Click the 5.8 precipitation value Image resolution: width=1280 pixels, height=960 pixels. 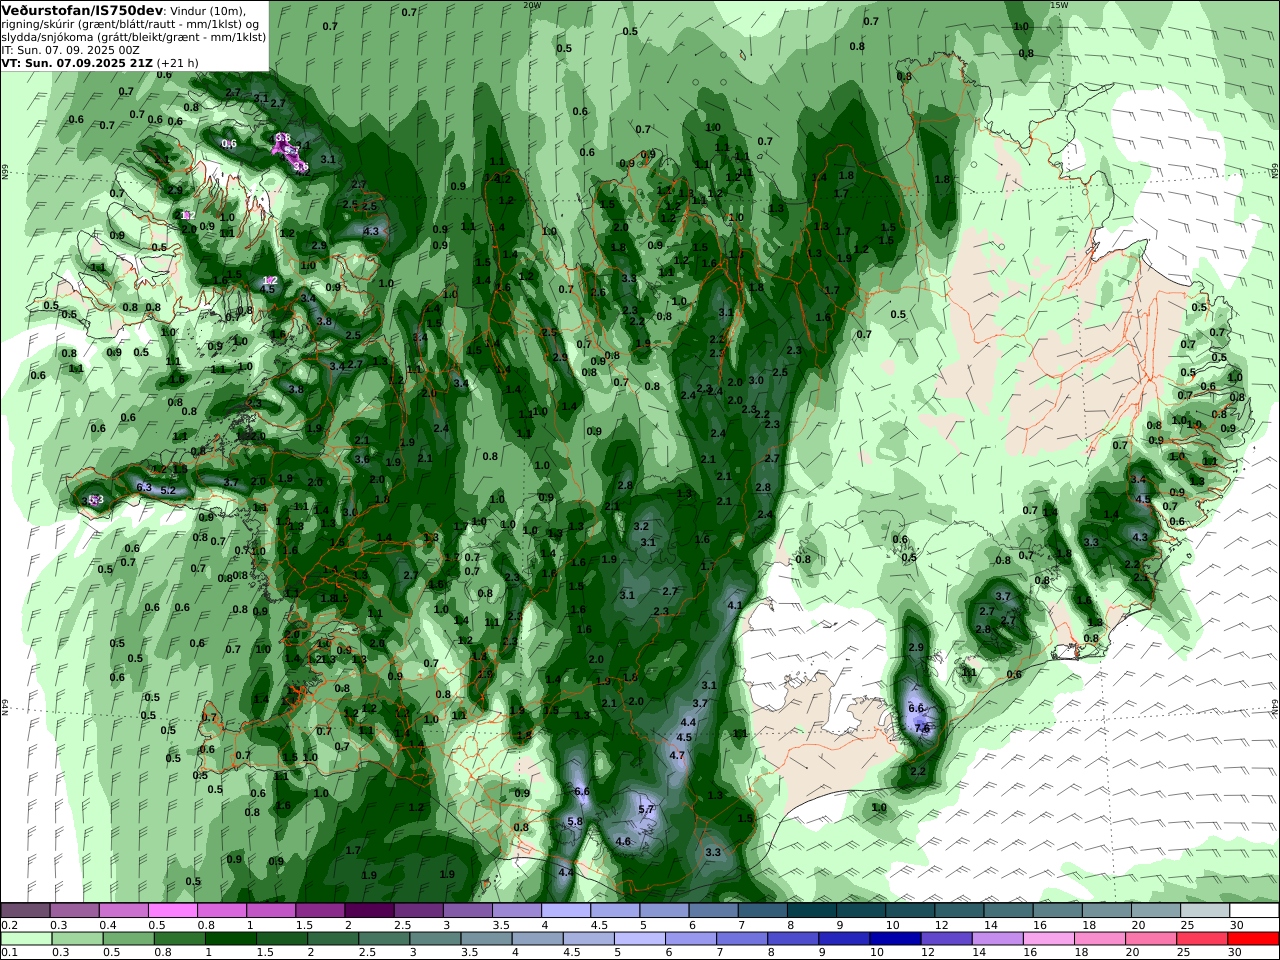[x=574, y=822]
